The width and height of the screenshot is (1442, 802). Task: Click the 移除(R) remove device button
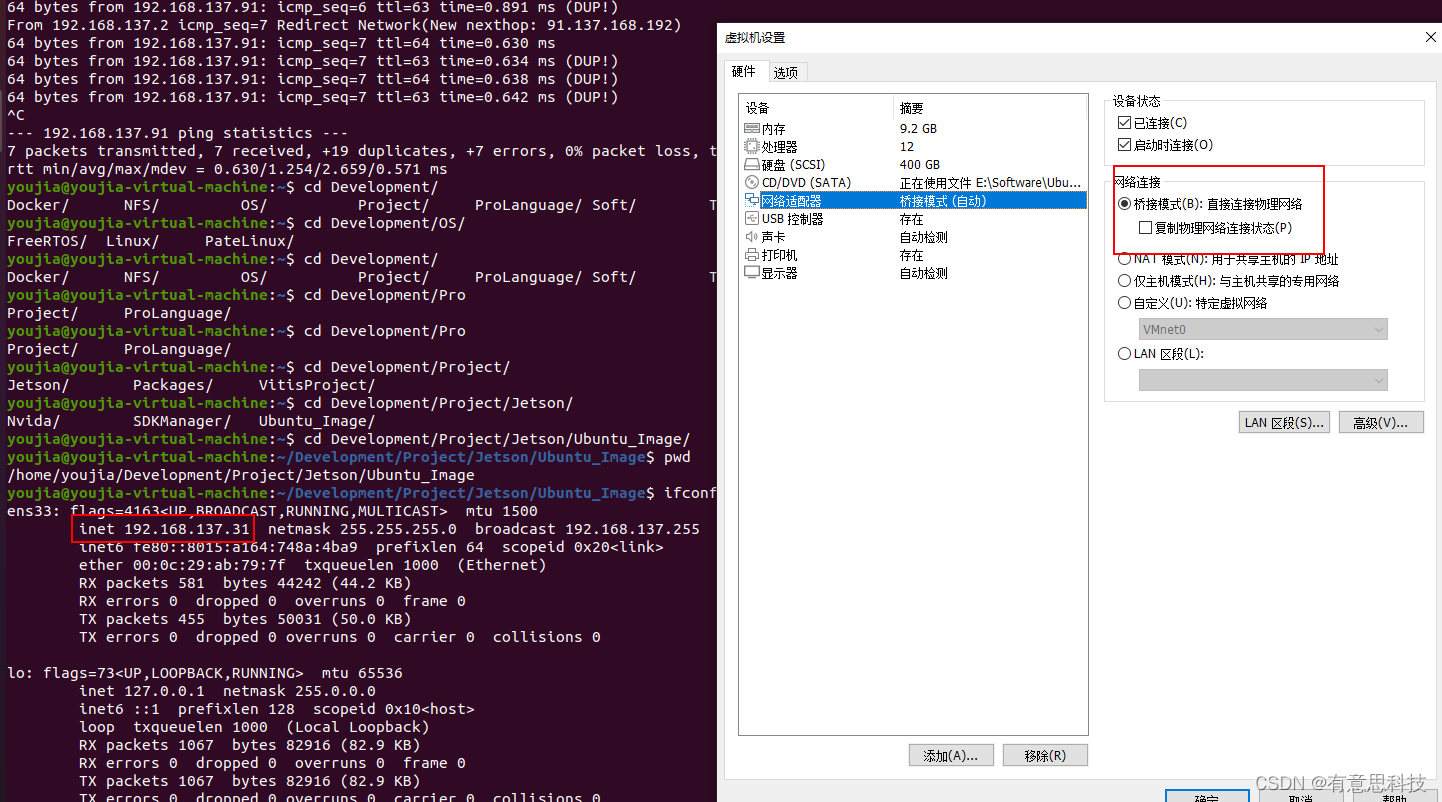pos(1045,755)
